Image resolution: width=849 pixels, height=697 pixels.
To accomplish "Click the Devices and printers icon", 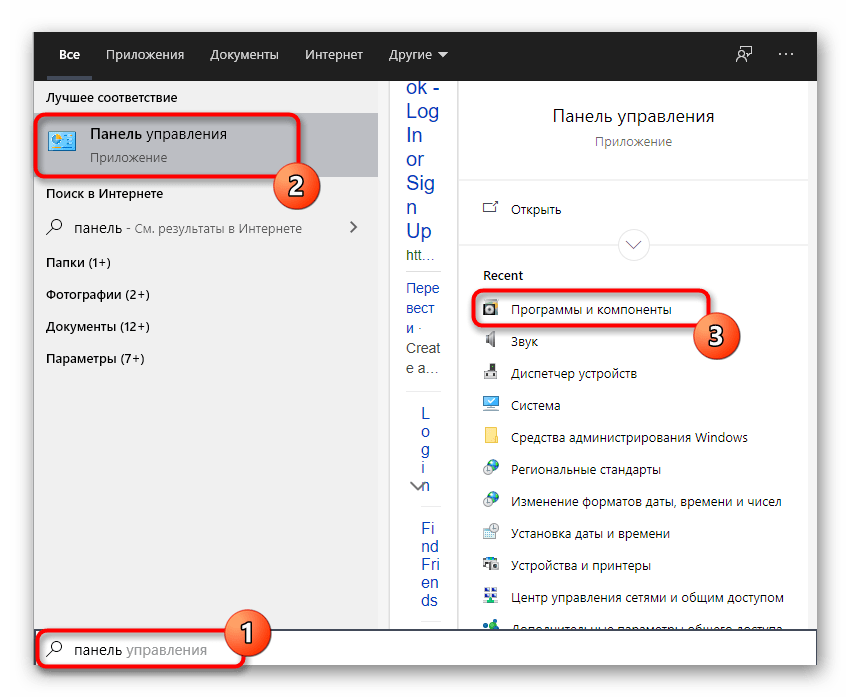I will (x=490, y=565).
